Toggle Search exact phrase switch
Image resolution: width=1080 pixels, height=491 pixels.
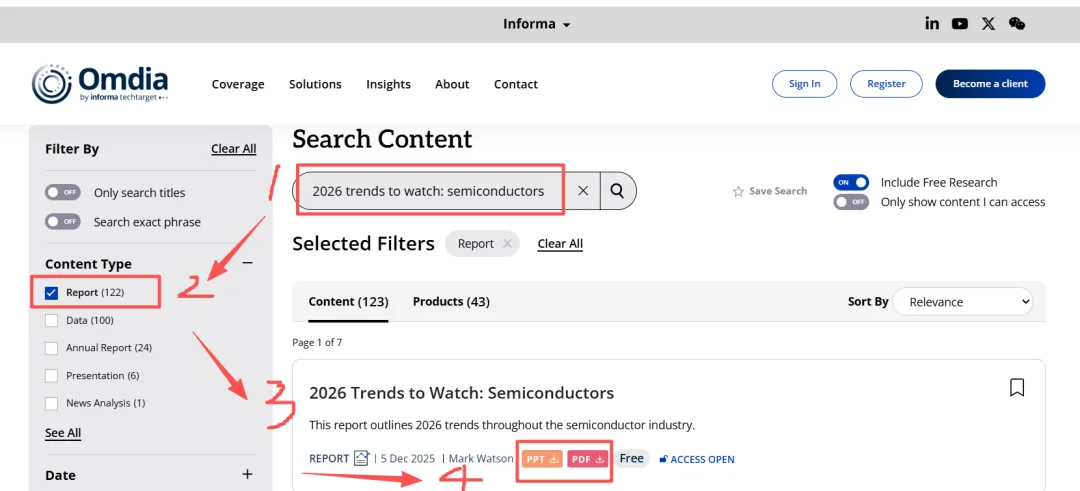(x=63, y=221)
